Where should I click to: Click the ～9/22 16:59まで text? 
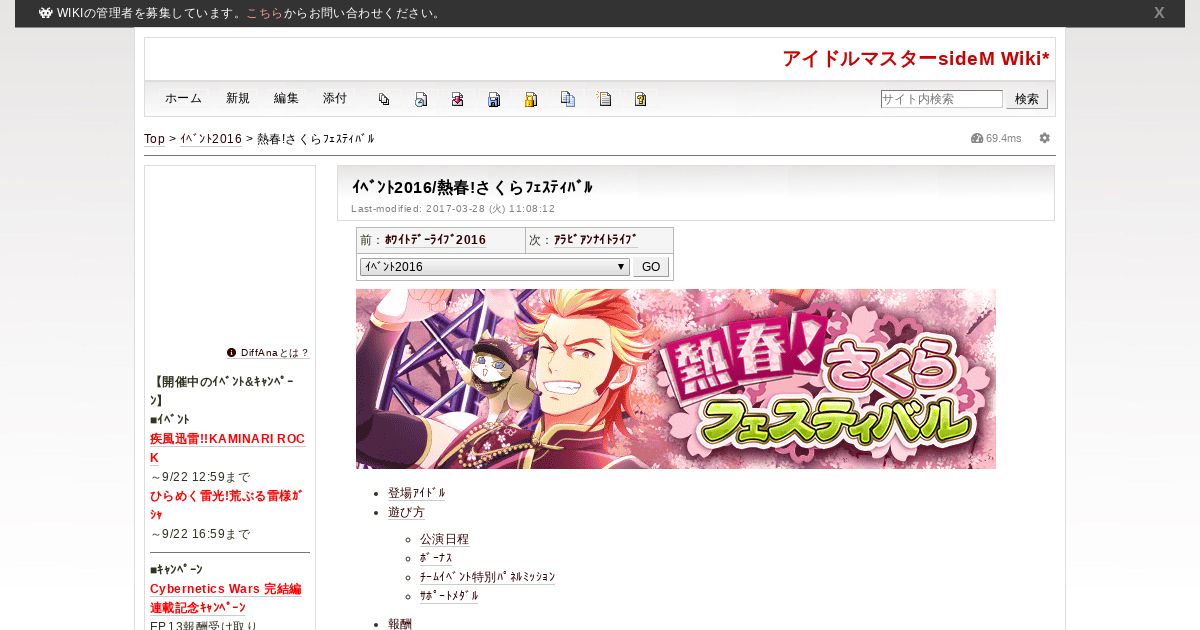click(200, 534)
